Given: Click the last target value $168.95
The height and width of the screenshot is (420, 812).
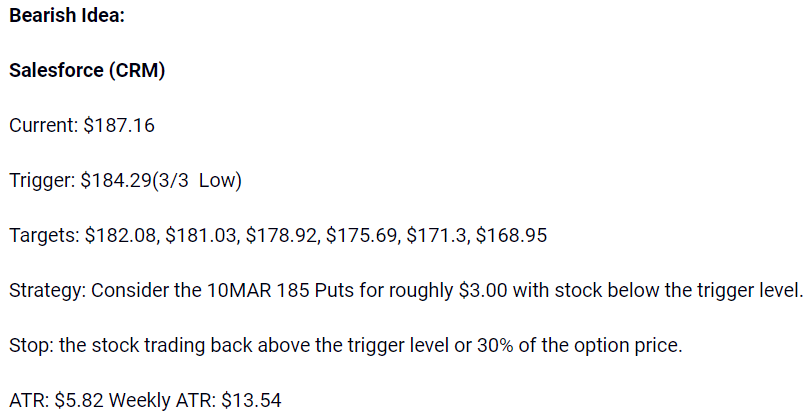Looking at the screenshot, I should (x=511, y=235).
